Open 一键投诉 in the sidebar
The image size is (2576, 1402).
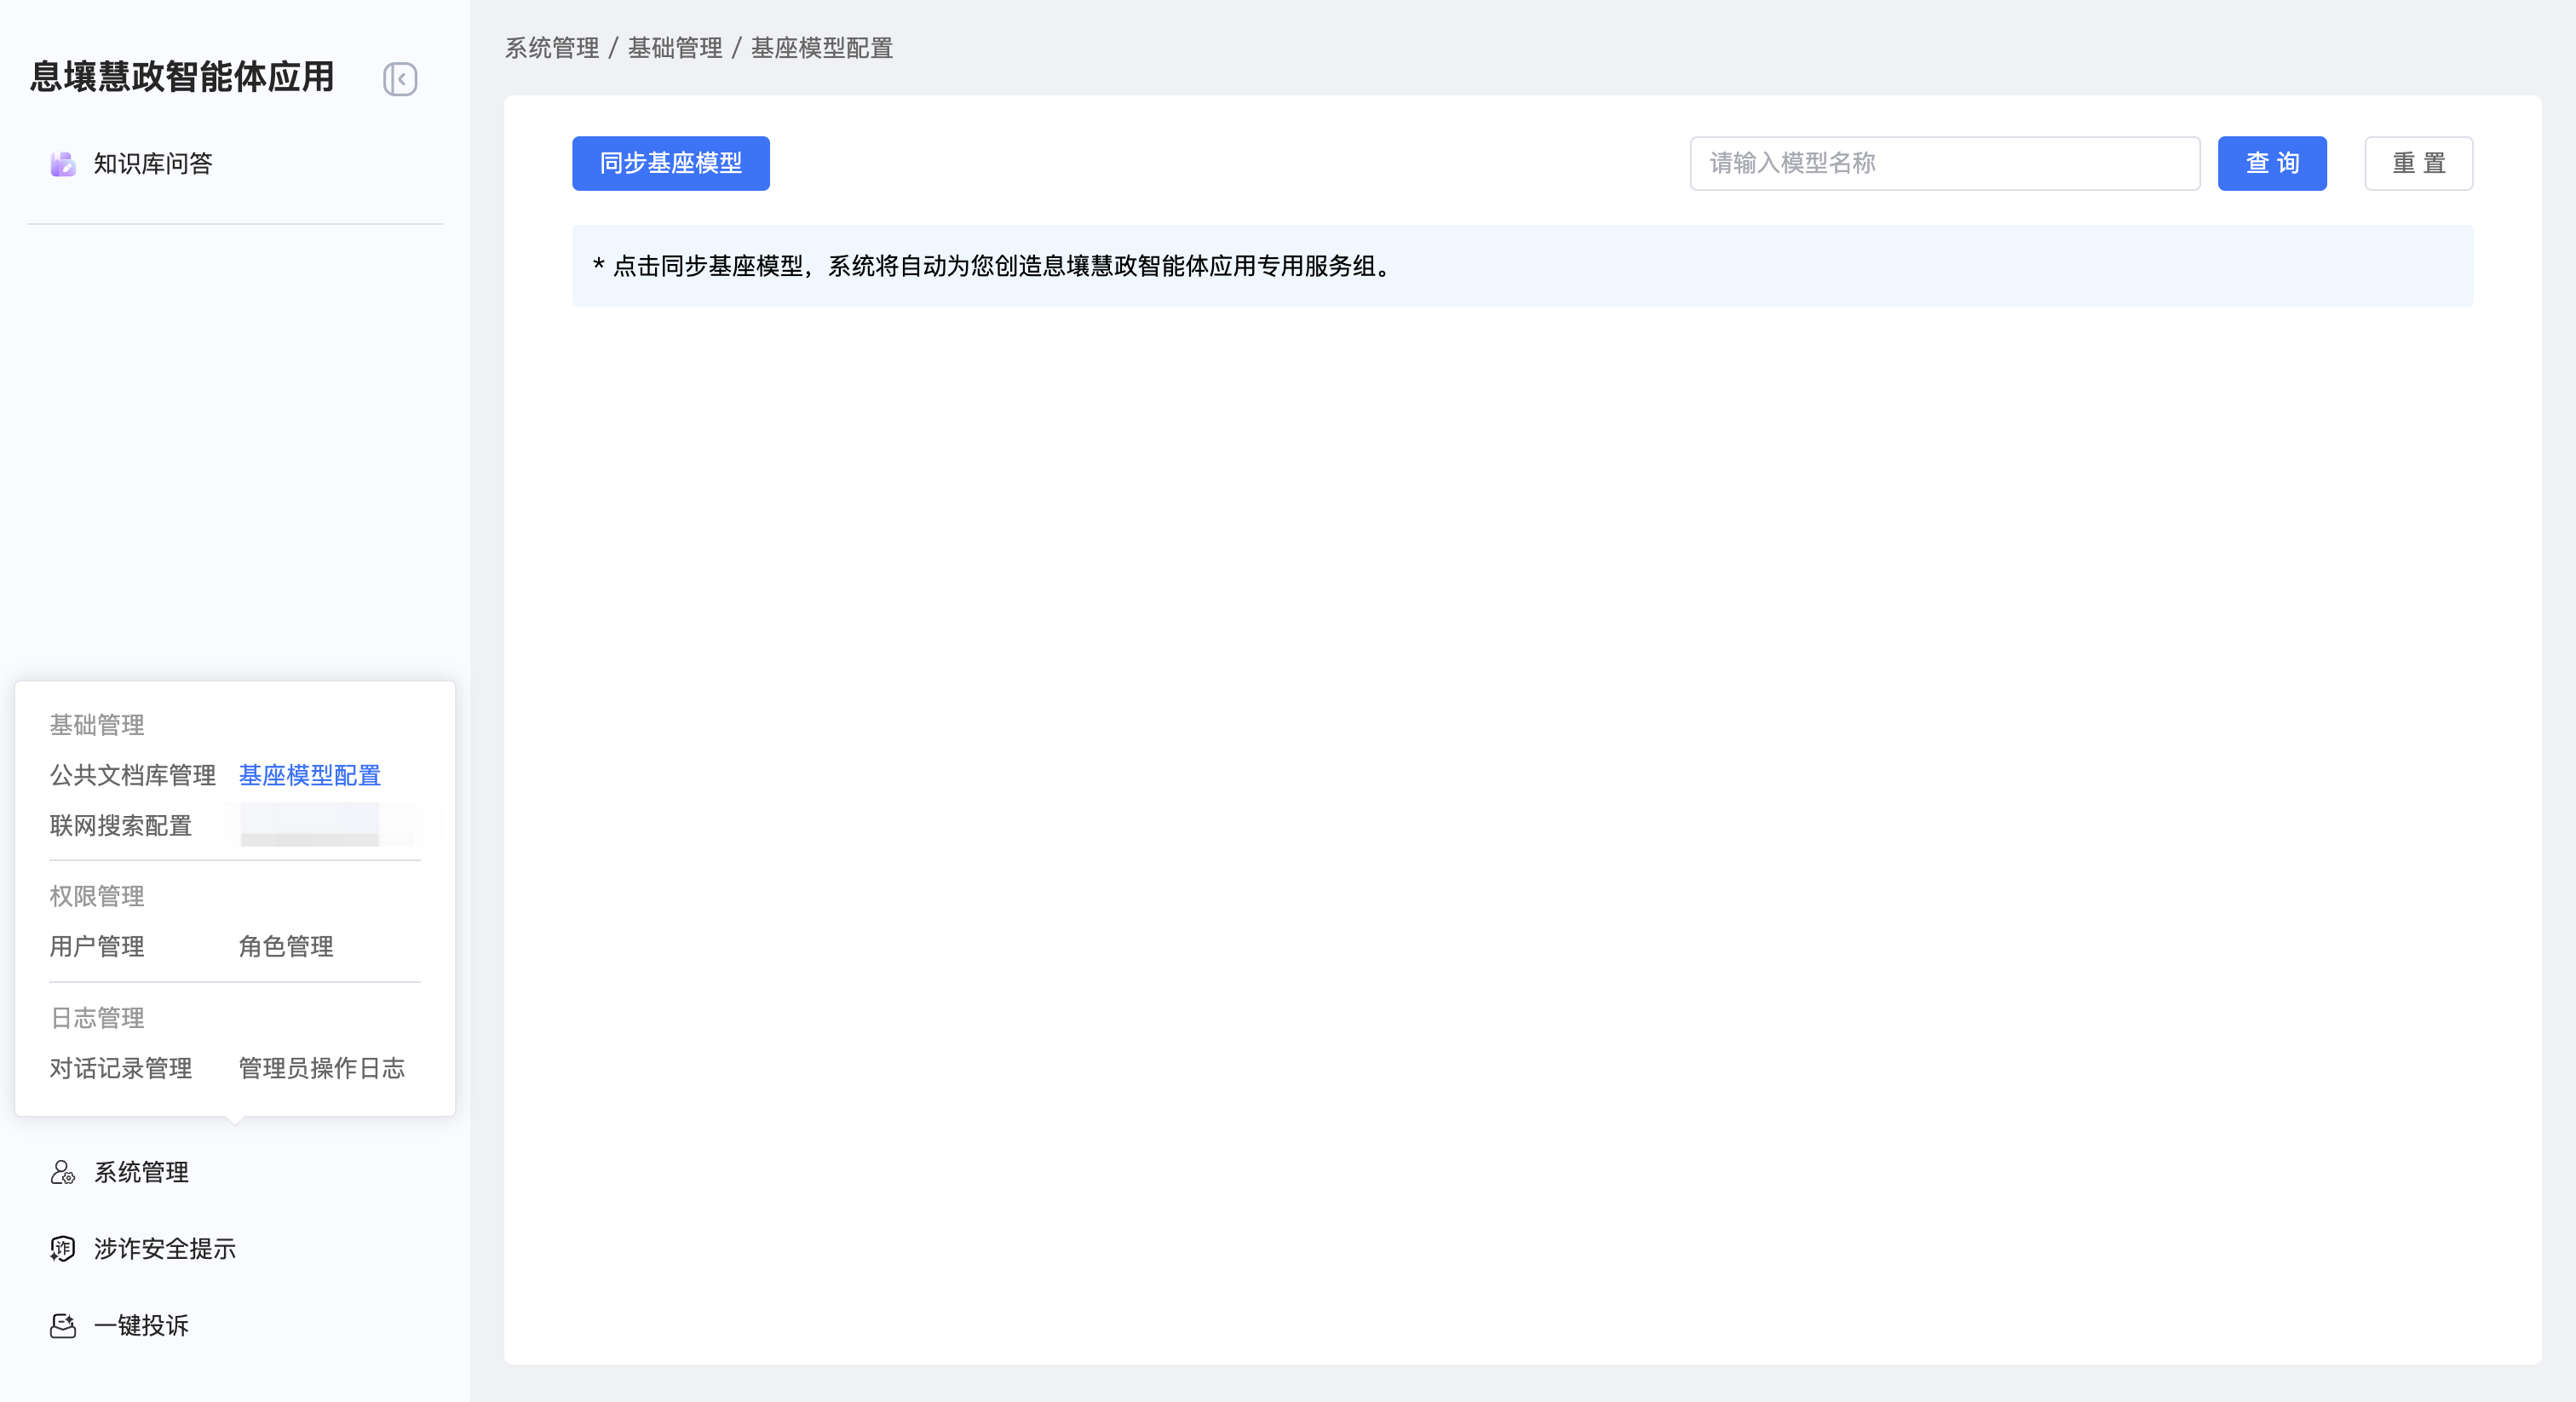(141, 1326)
